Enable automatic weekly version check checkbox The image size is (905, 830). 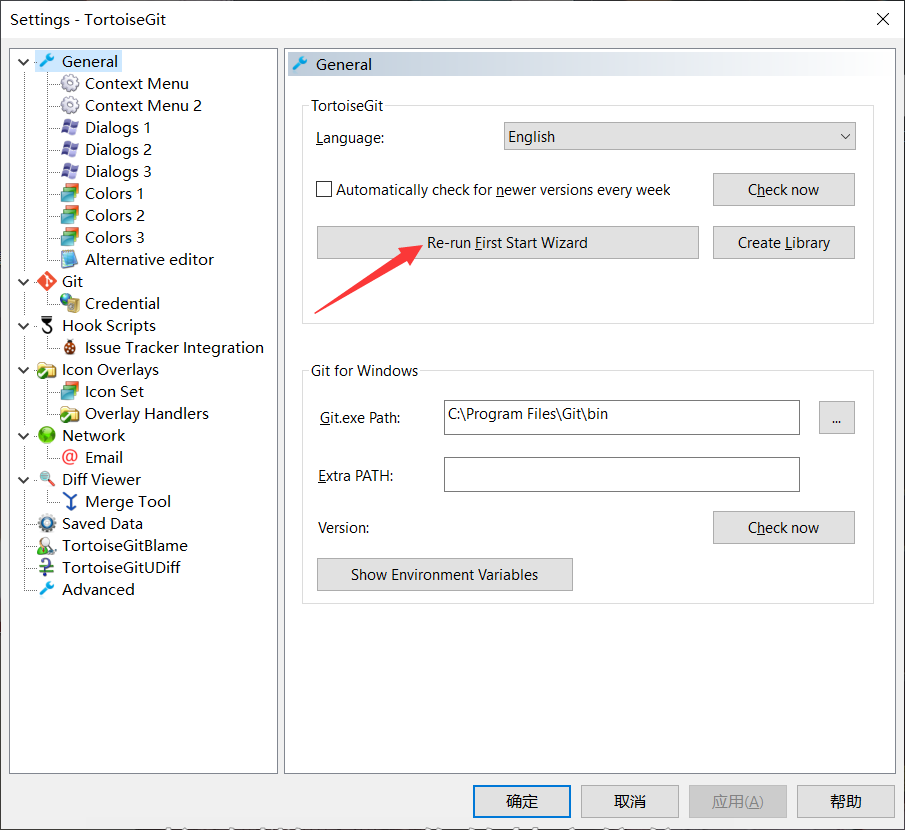point(324,190)
